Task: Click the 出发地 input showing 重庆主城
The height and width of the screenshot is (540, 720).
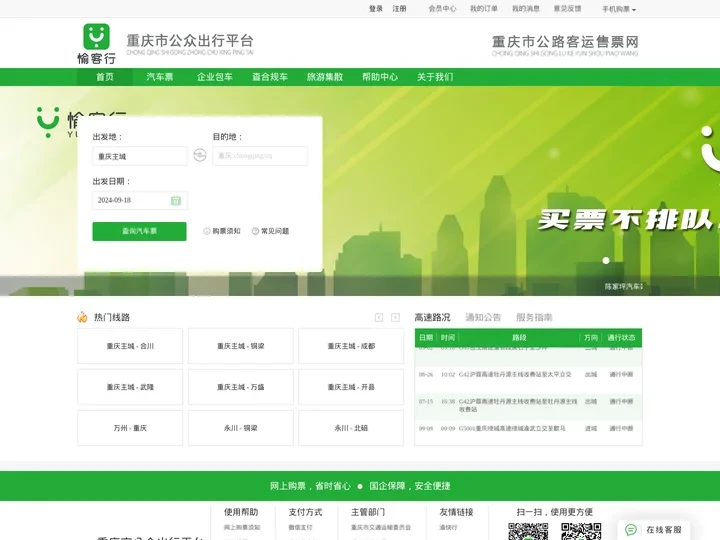Action: pyautogui.click(x=140, y=156)
